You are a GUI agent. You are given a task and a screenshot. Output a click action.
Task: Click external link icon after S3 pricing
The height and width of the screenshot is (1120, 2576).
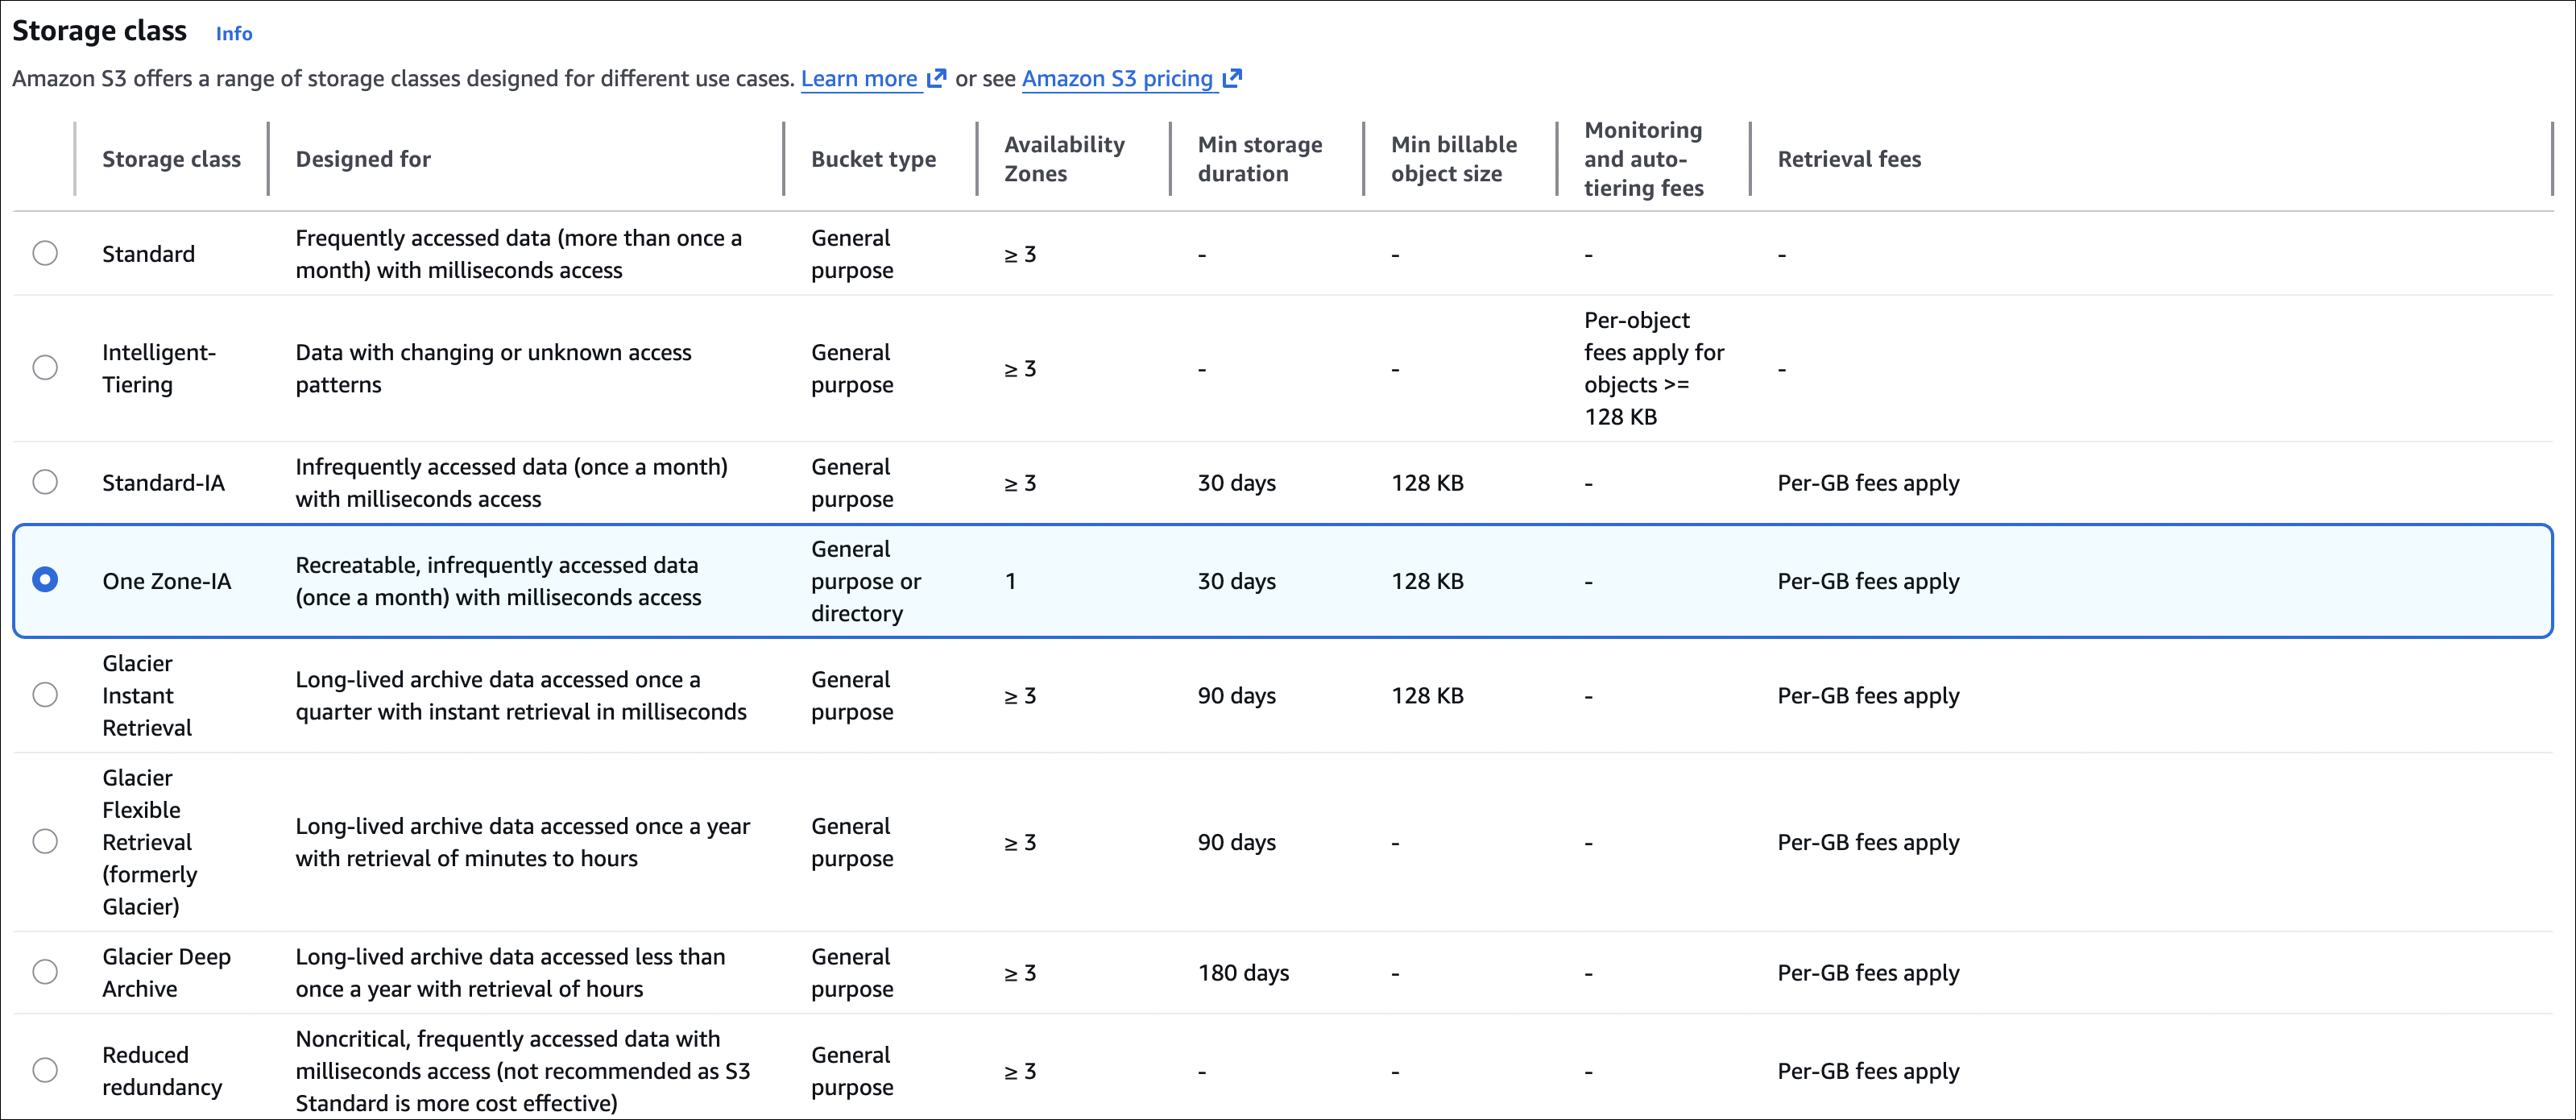point(1233,78)
